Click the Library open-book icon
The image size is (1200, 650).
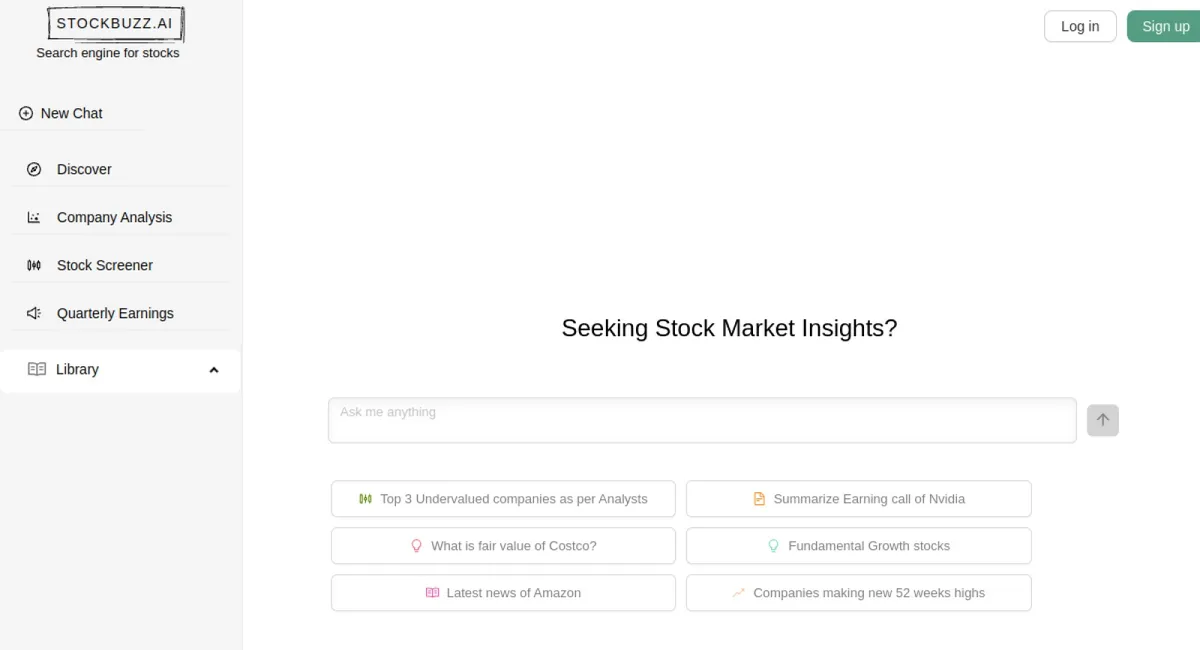click(37, 370)
